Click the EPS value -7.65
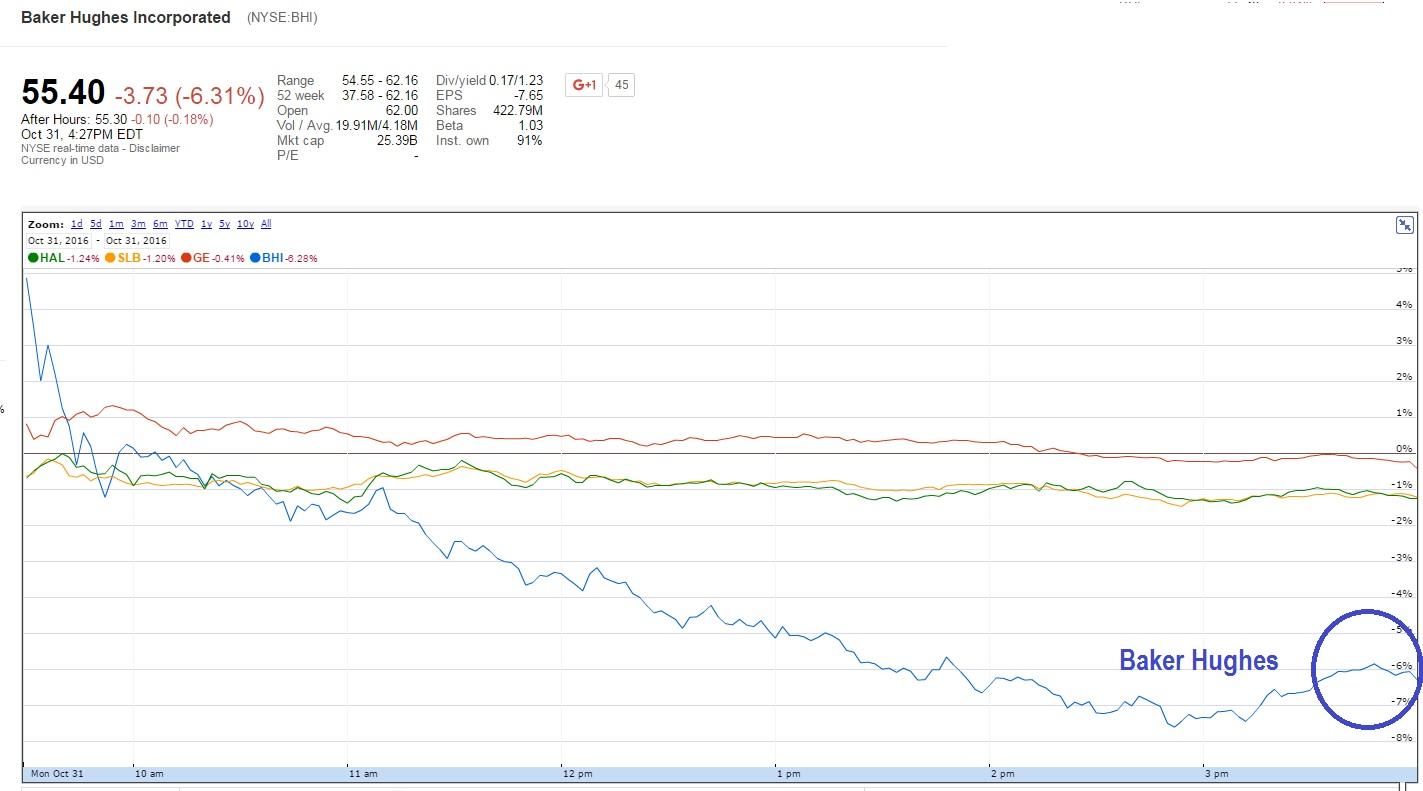Image resolution: width=1423 pixels, height=791 pixels. click(528, 95)
